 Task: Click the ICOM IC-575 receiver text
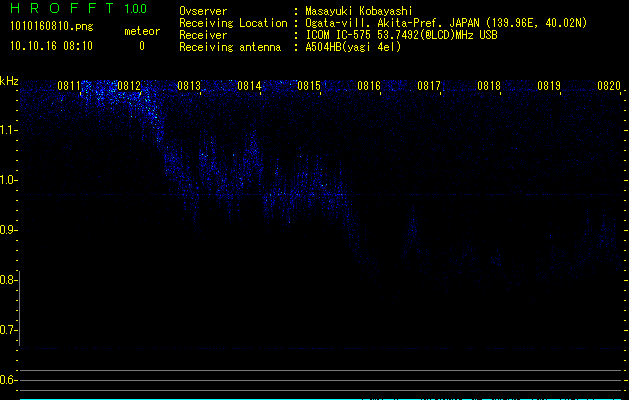coord(401,35)
